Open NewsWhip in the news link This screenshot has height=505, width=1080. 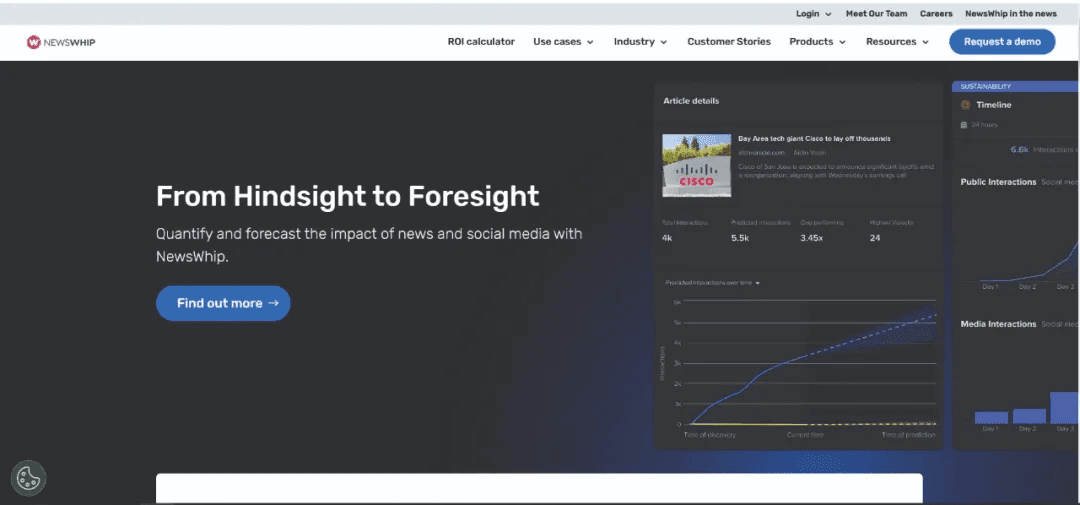coord(1010,14)
